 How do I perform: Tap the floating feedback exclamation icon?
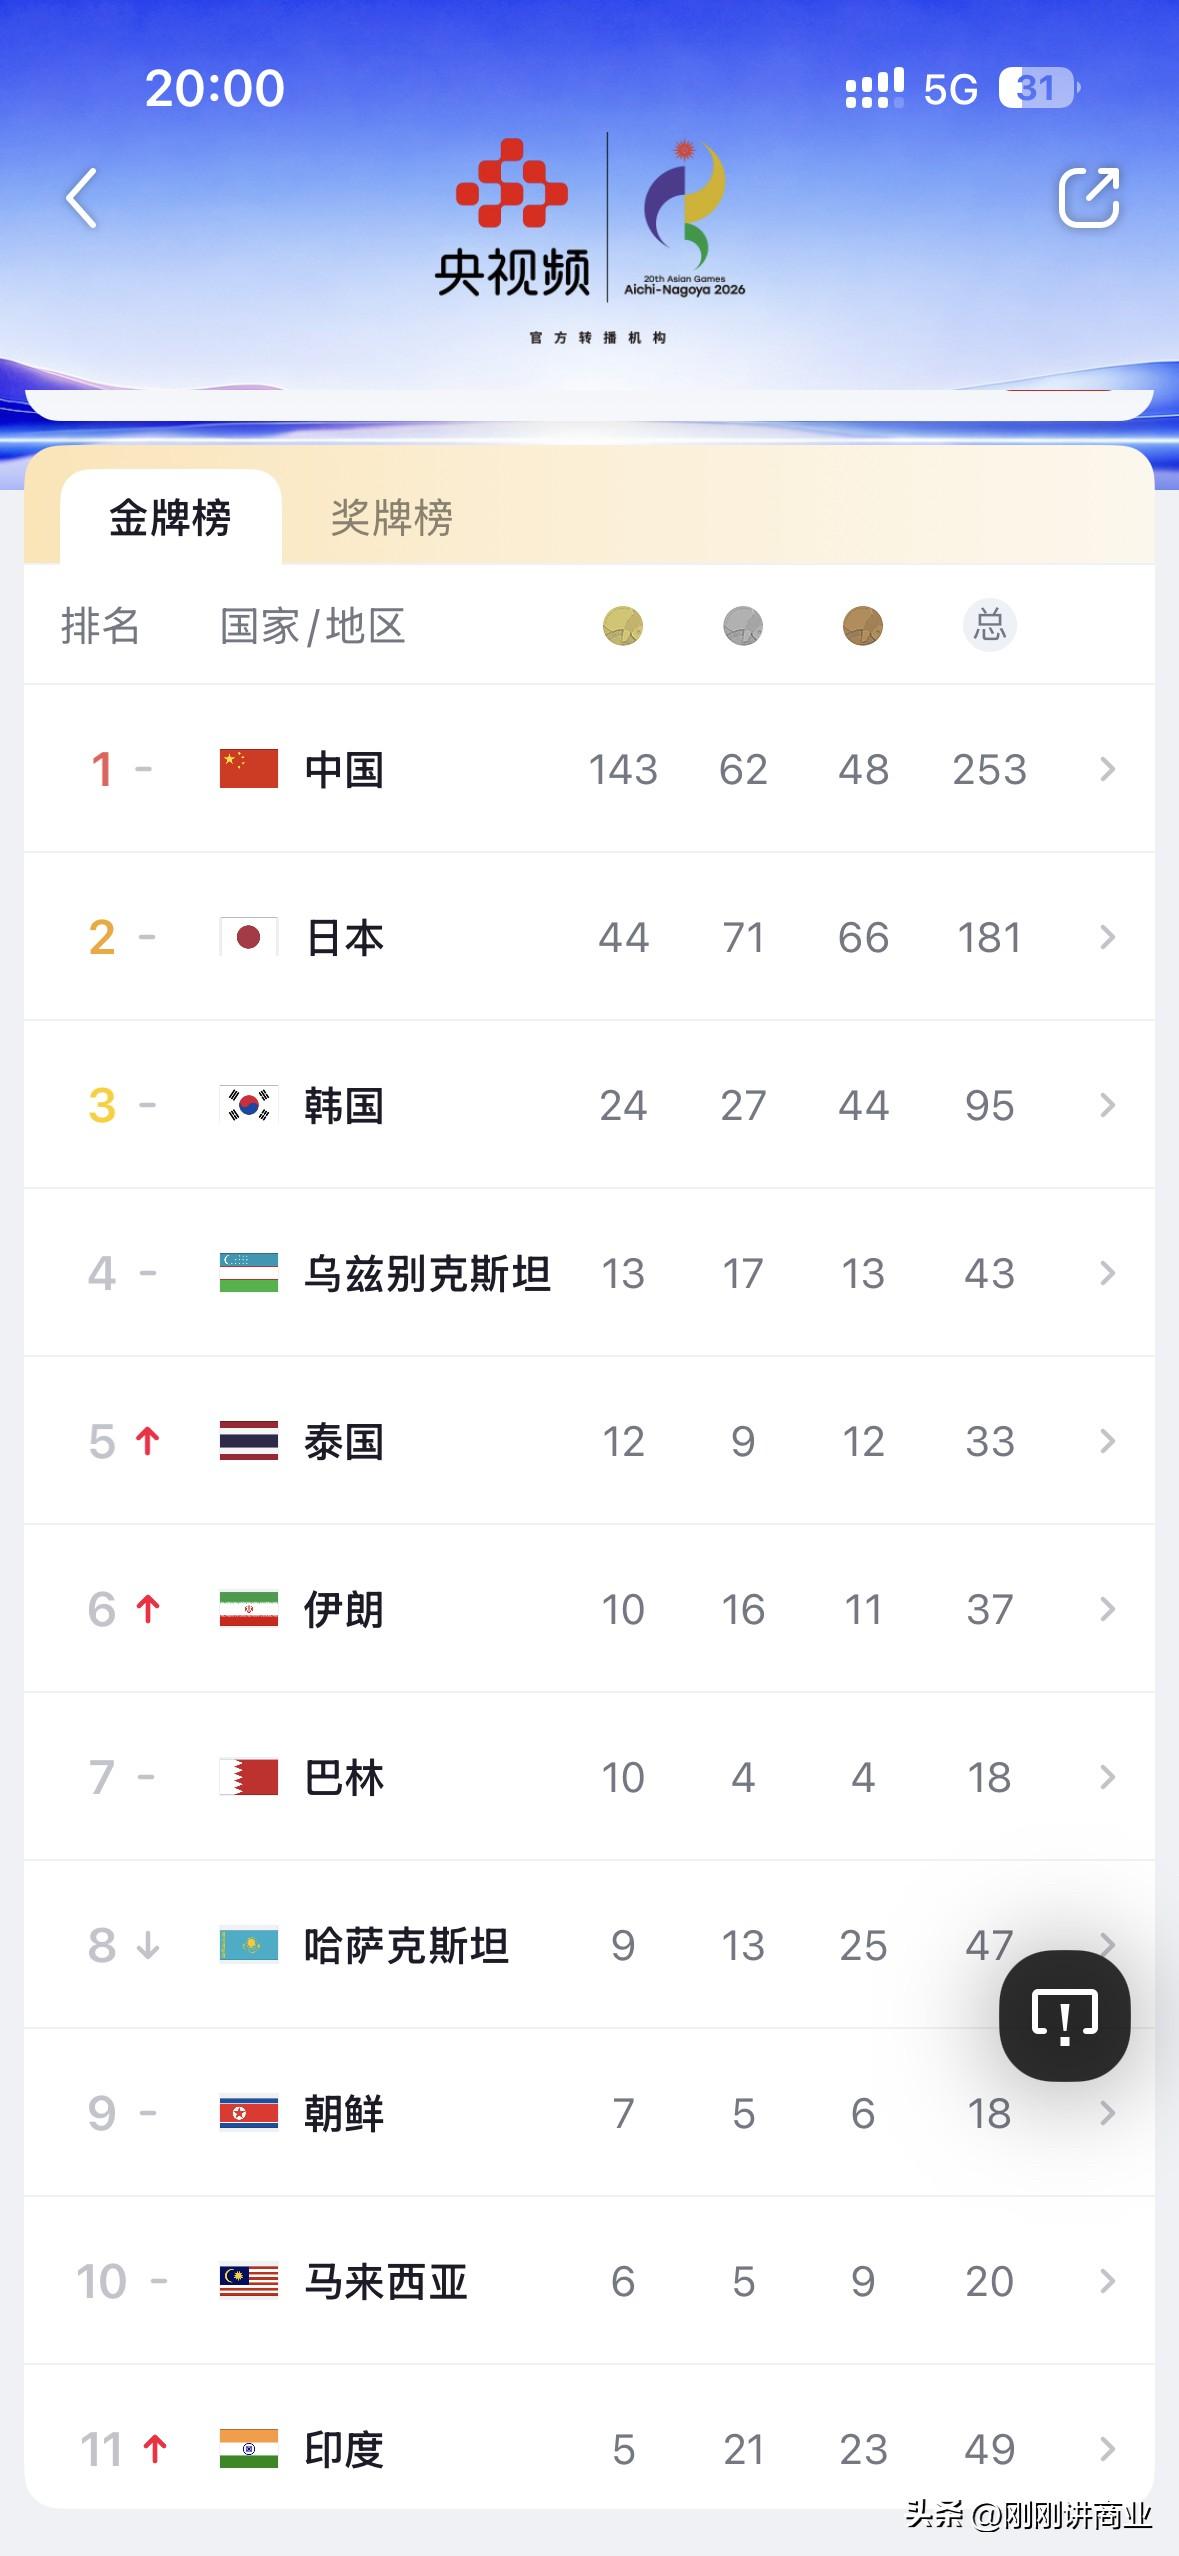[x=1065, y=2015]
